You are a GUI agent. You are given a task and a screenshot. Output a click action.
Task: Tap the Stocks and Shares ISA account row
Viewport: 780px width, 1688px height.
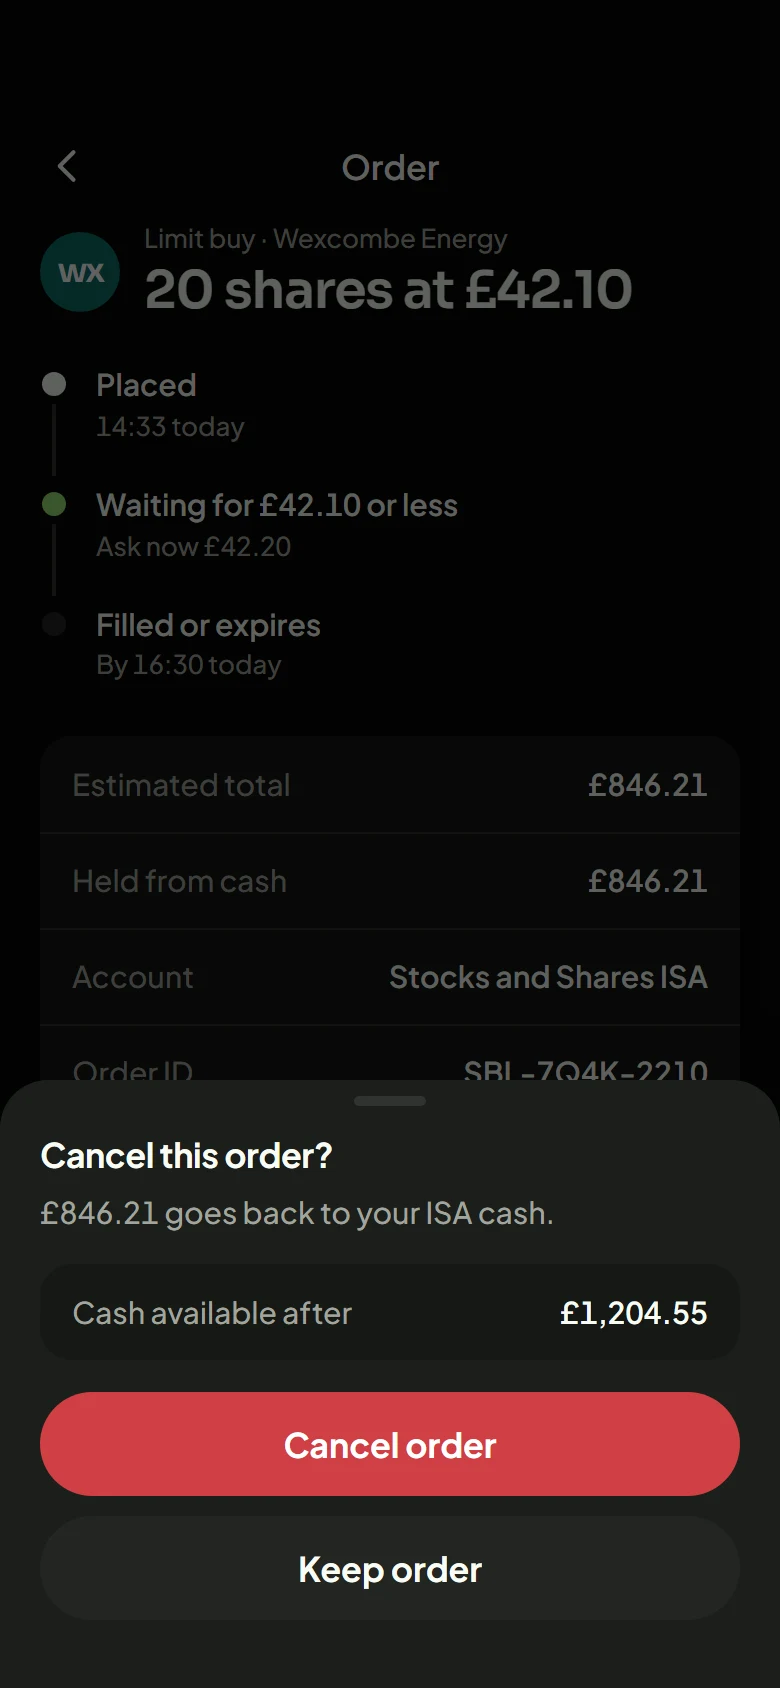(390, 977)
